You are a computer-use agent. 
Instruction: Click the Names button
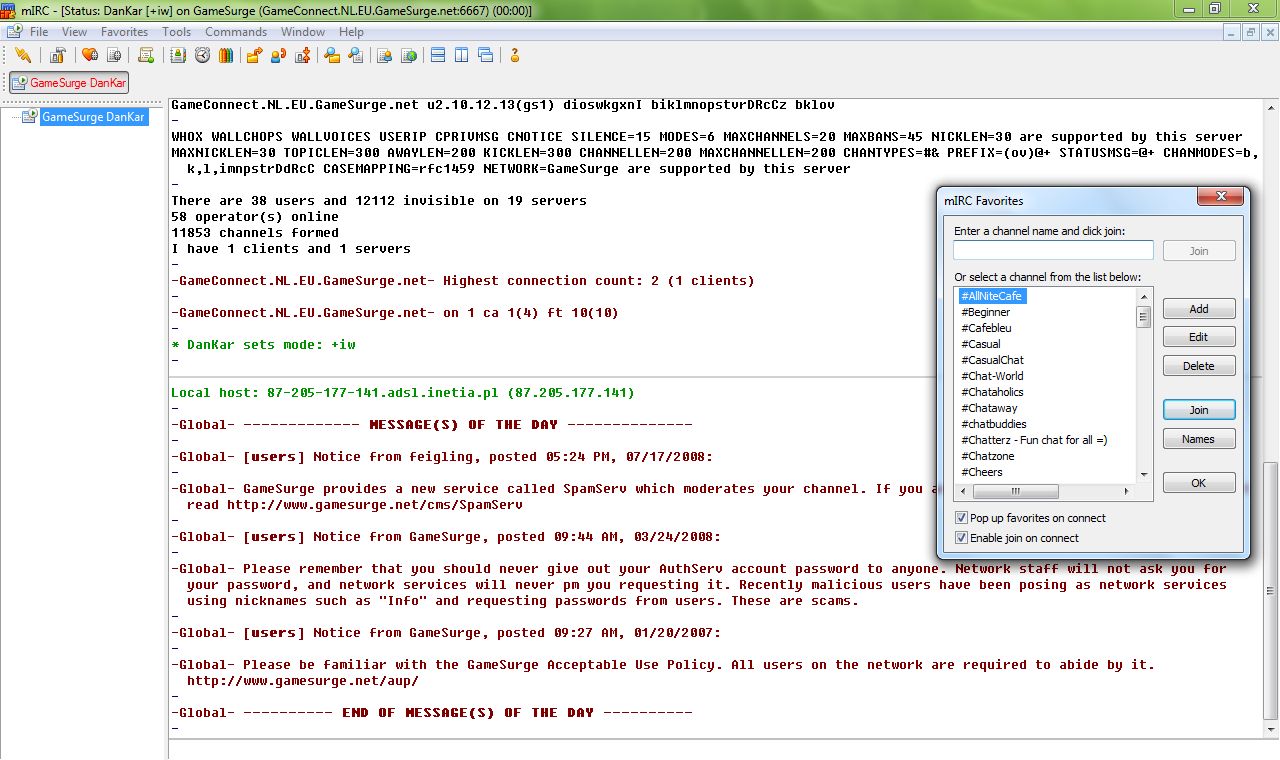pos(1199,439)
